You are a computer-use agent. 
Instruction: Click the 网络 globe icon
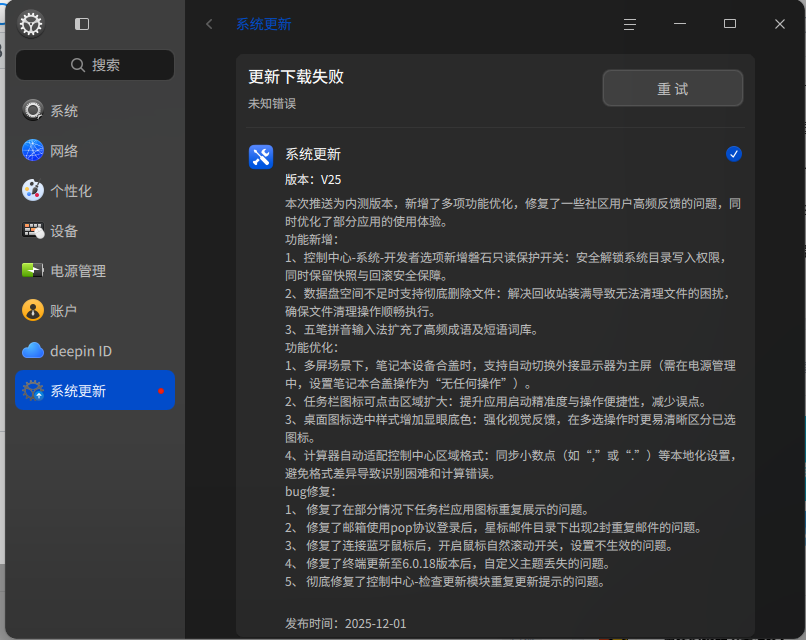coord(33,151)
